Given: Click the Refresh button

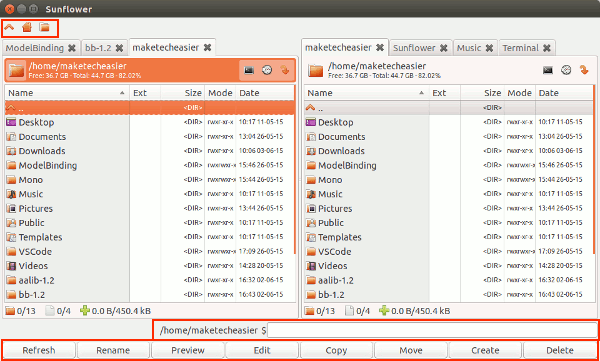Looking at the screenshot, I should tap(39, 350).
